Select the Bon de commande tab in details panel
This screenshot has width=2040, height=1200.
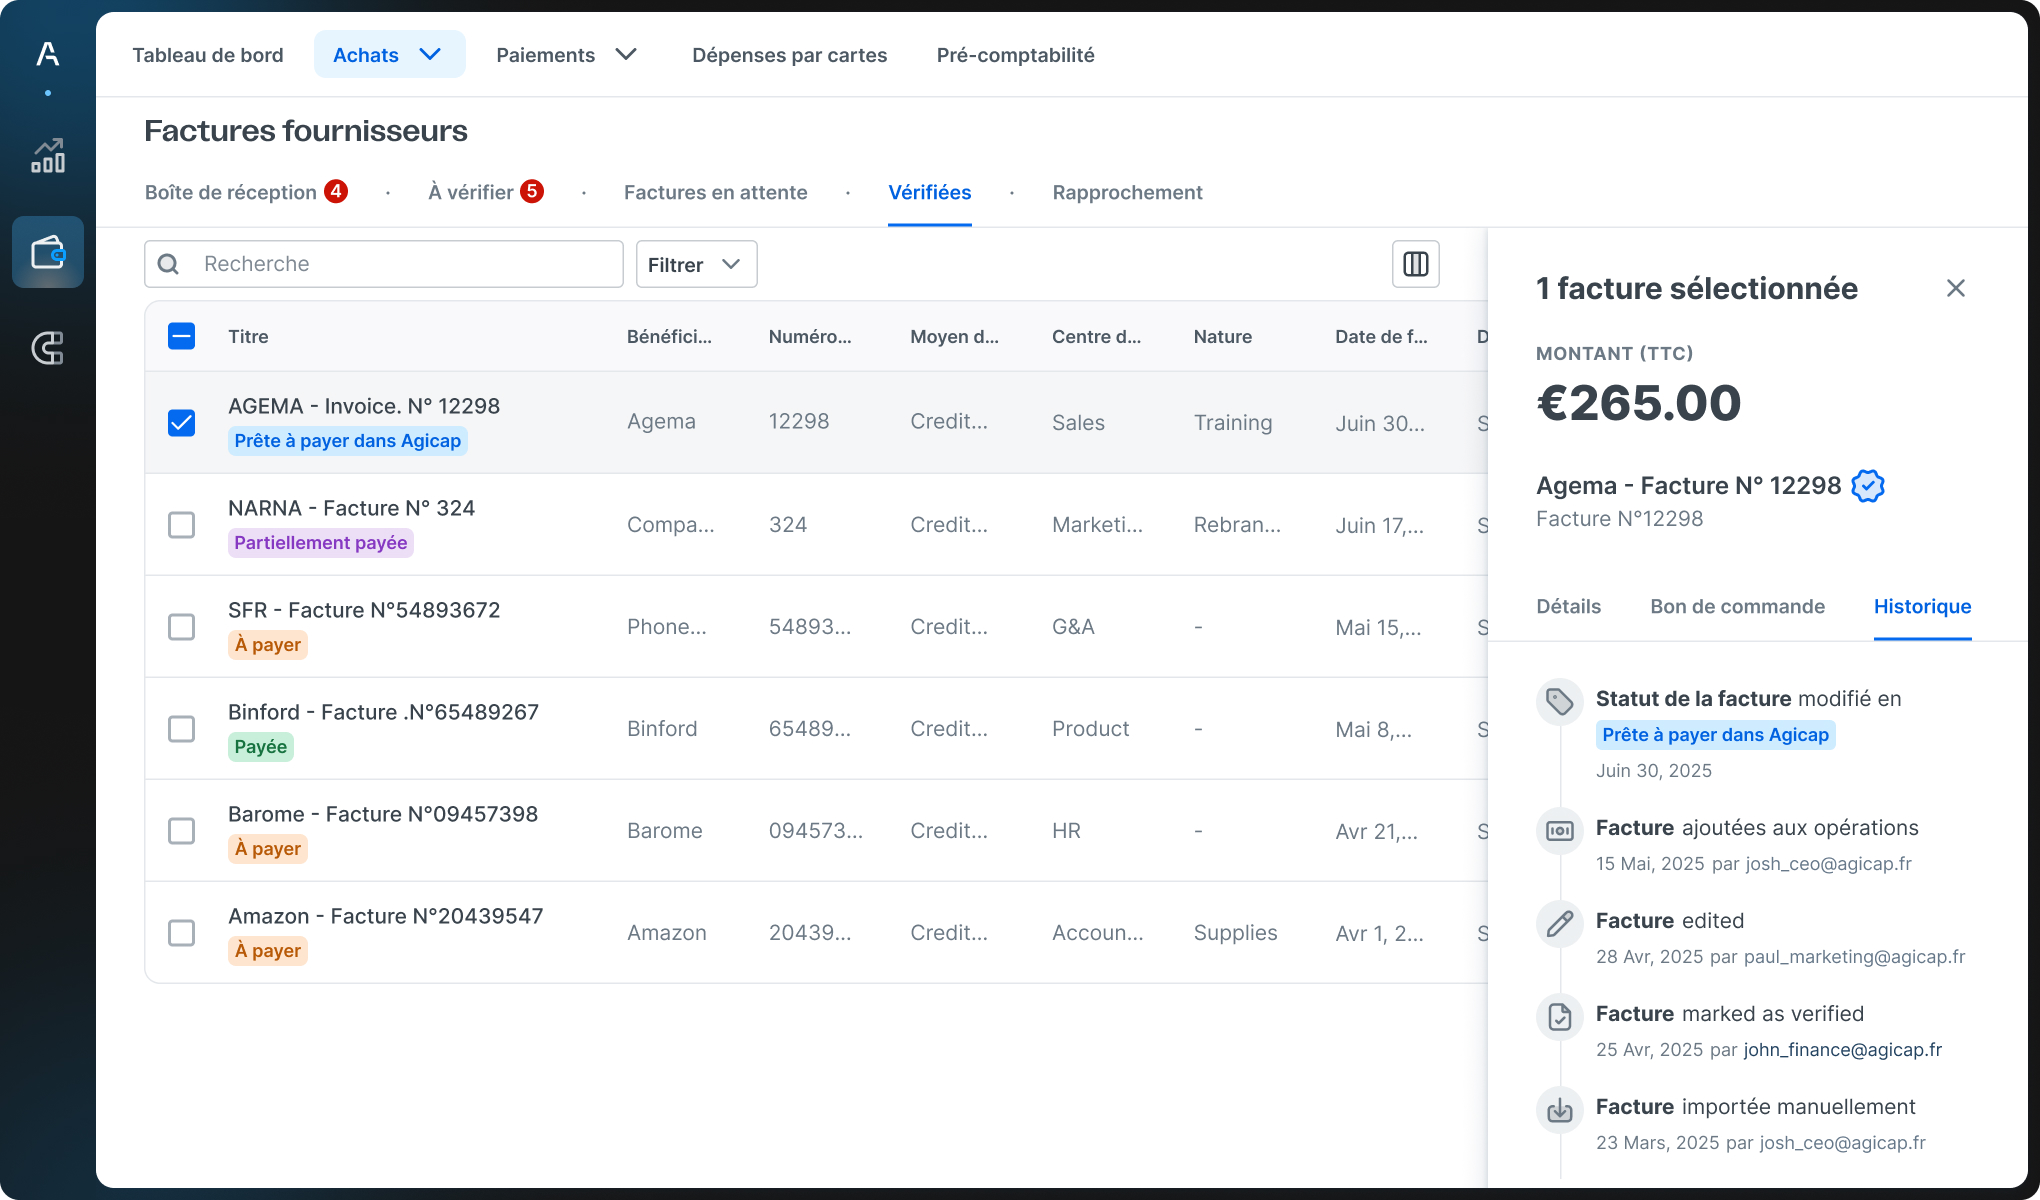[x=1737, y=606]
